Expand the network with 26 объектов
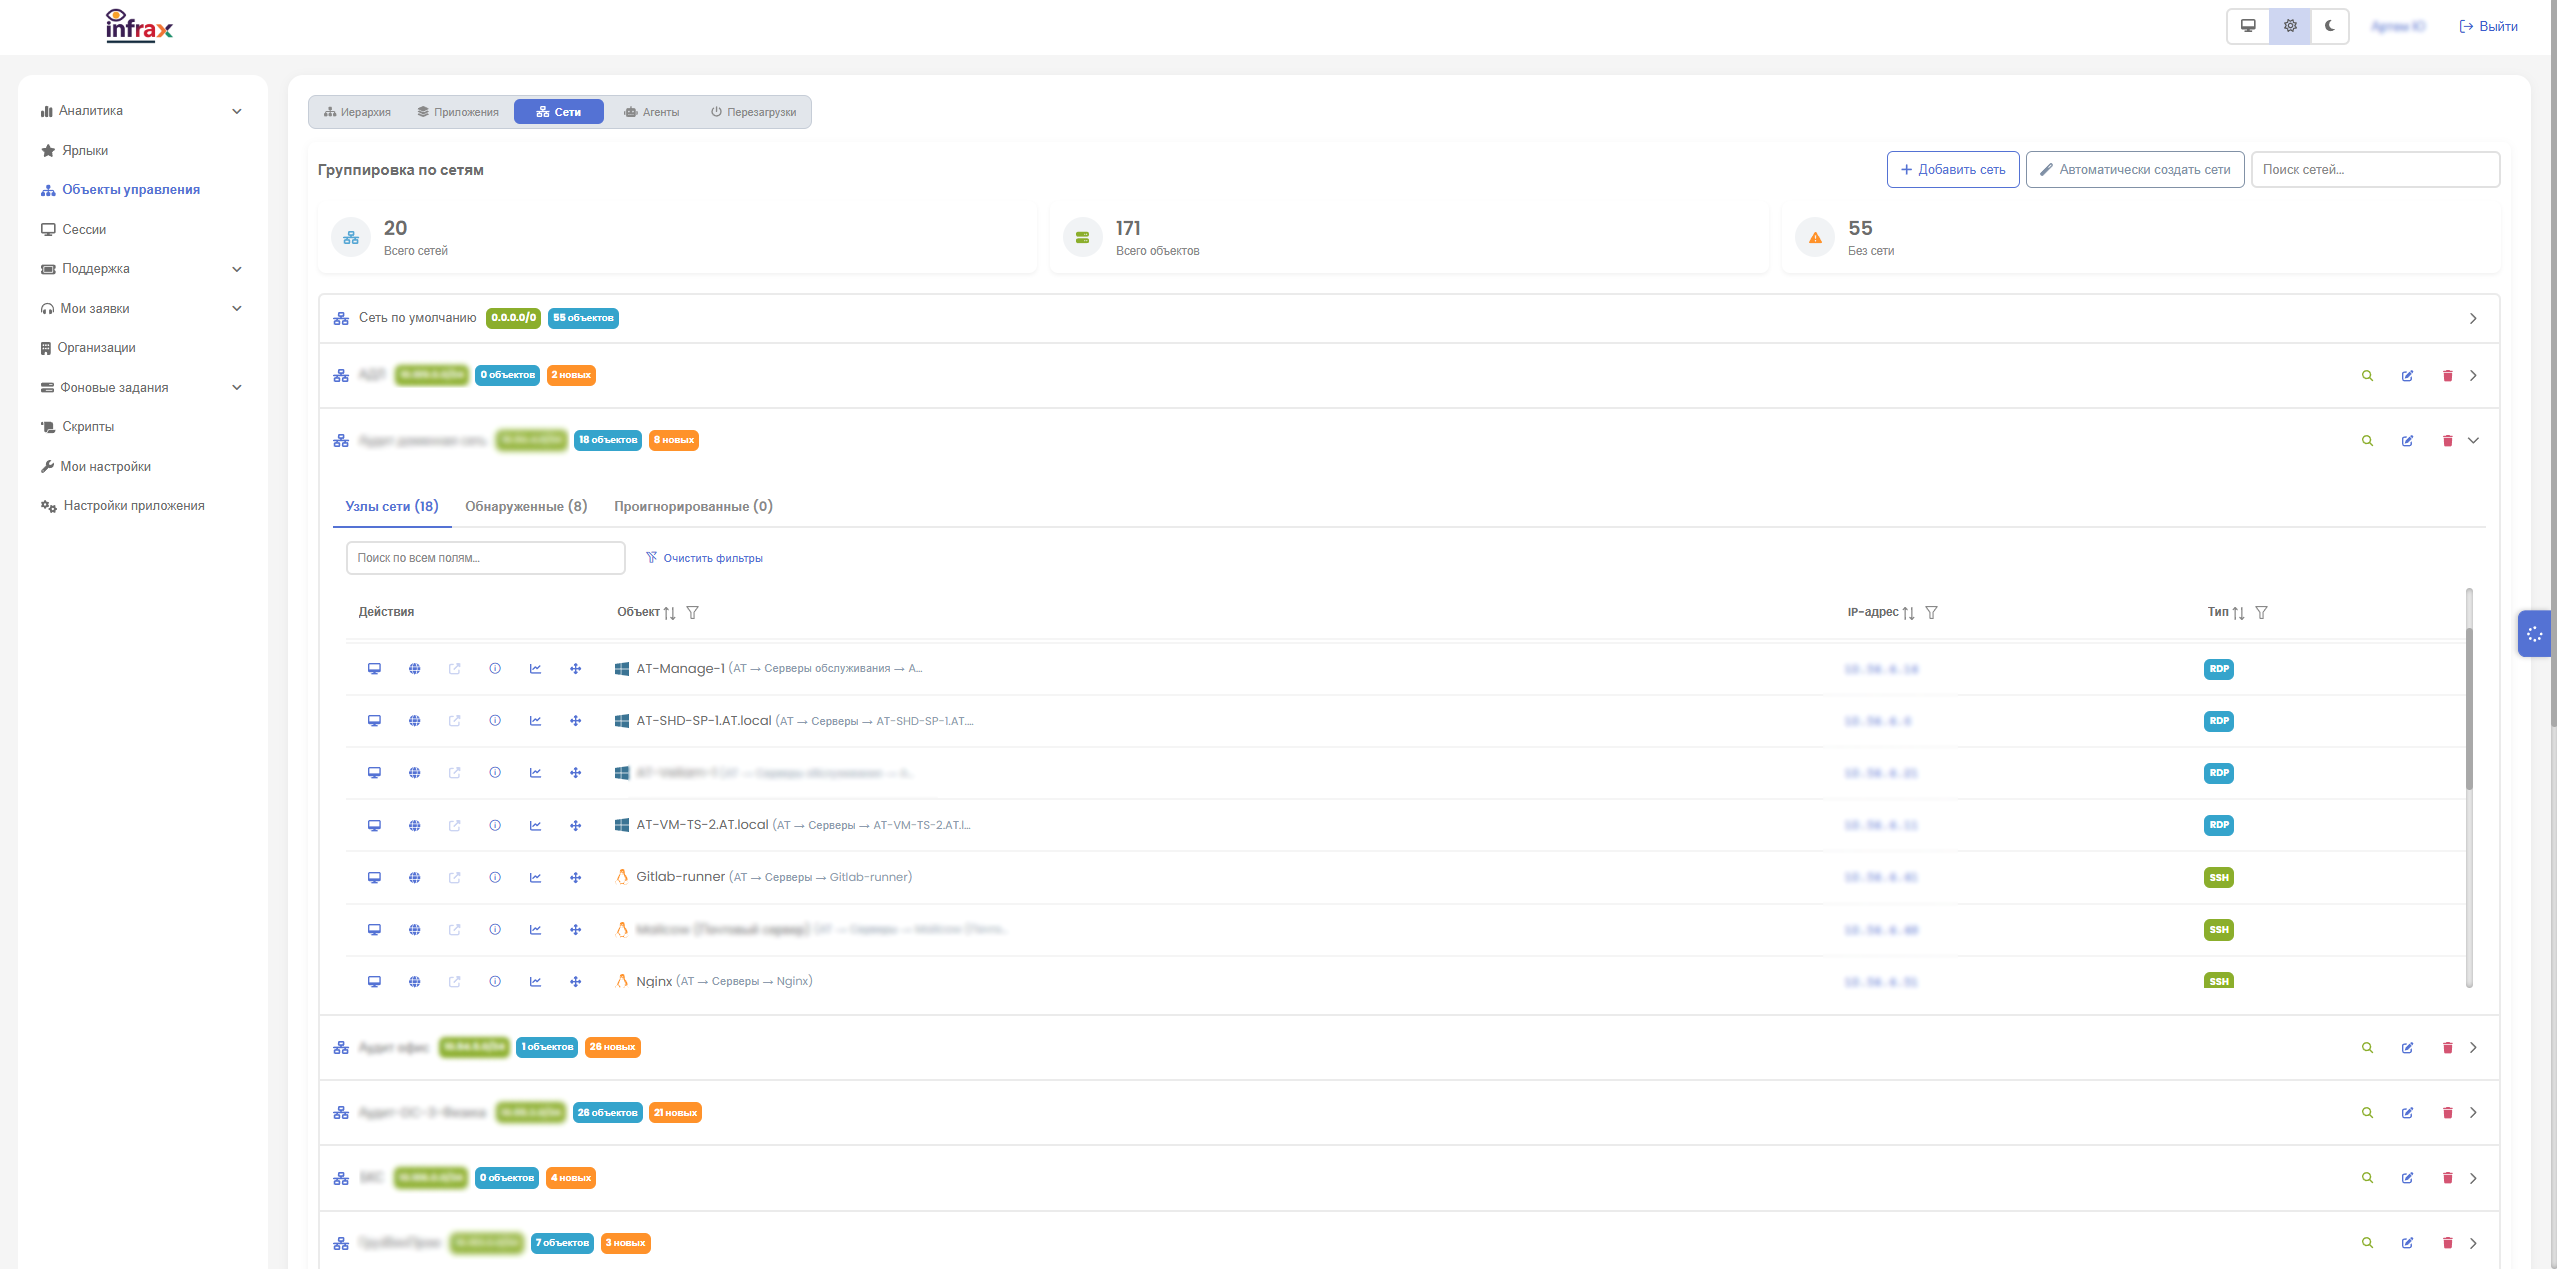Screen dimensions: 2557x1269 [2473, 1113]
